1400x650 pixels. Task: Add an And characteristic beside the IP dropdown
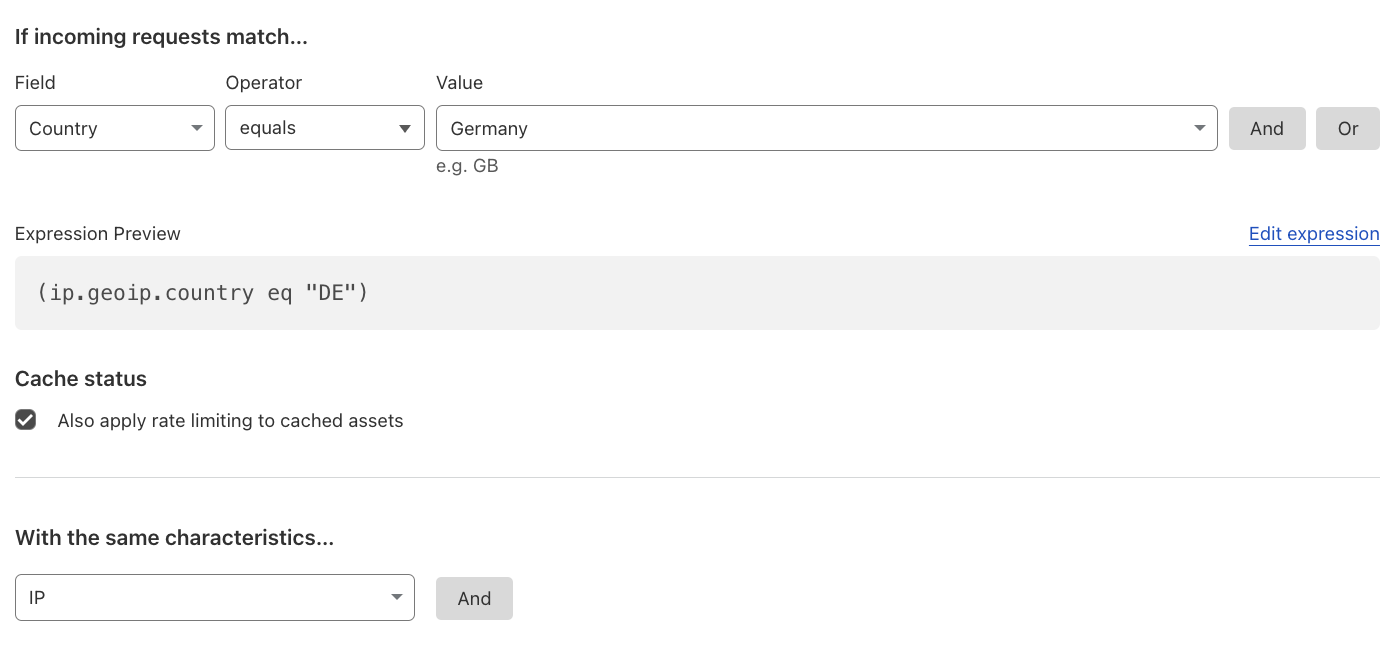(474, 598)
